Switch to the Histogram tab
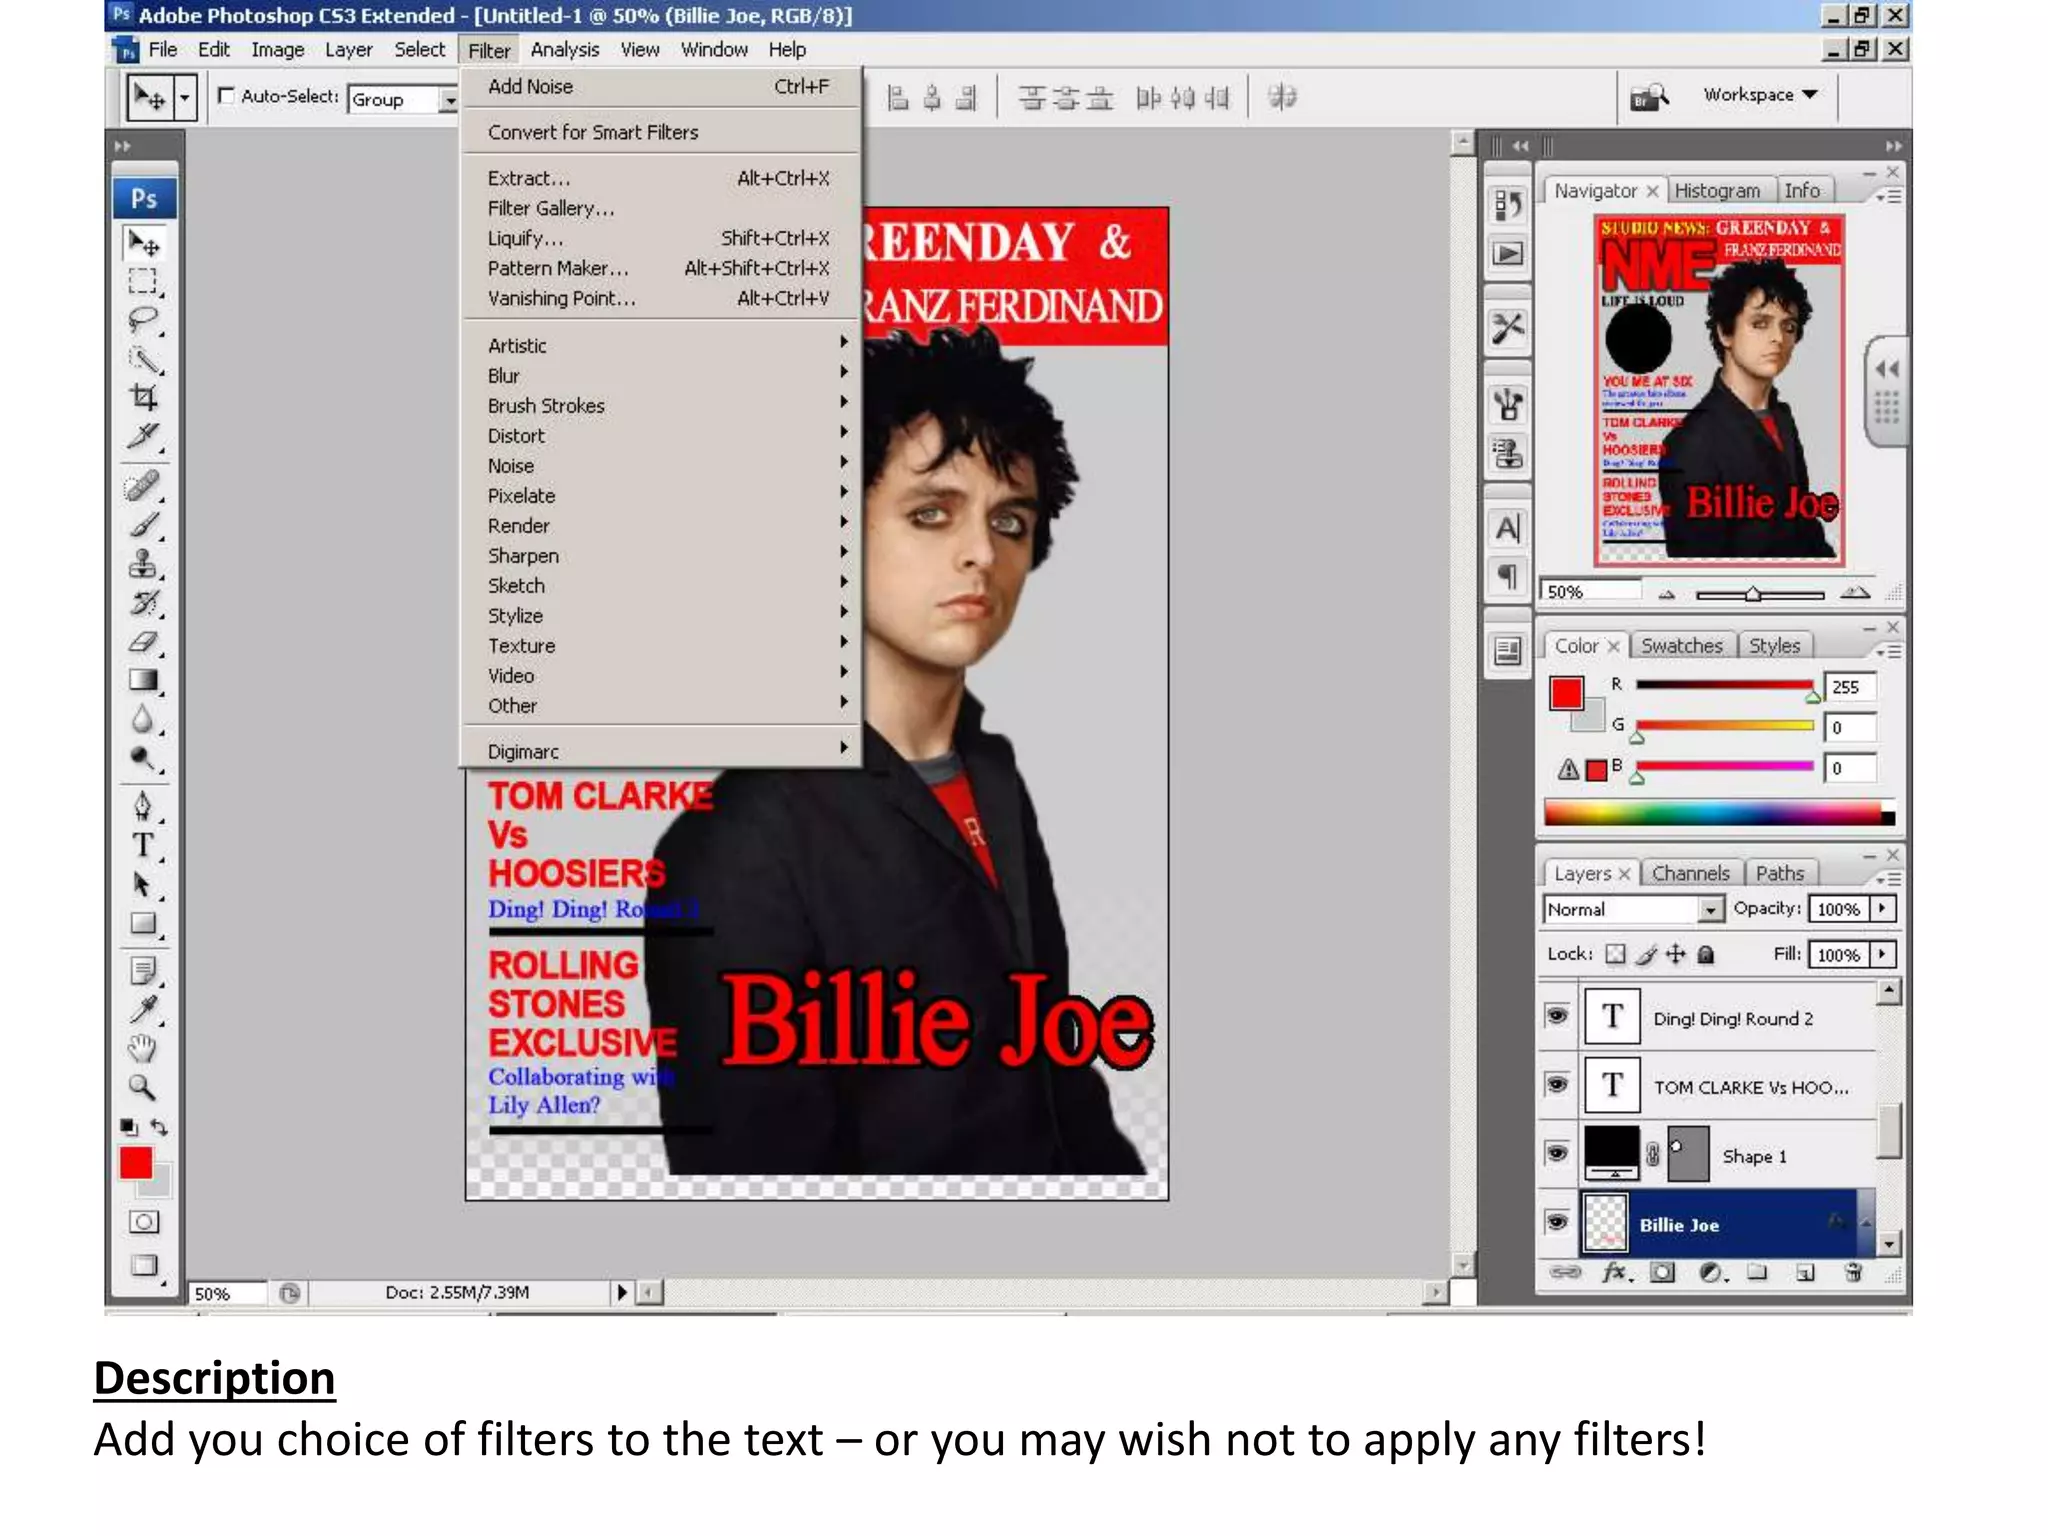Screen dimensions: 2048x1536 (x=1717, y=190)
